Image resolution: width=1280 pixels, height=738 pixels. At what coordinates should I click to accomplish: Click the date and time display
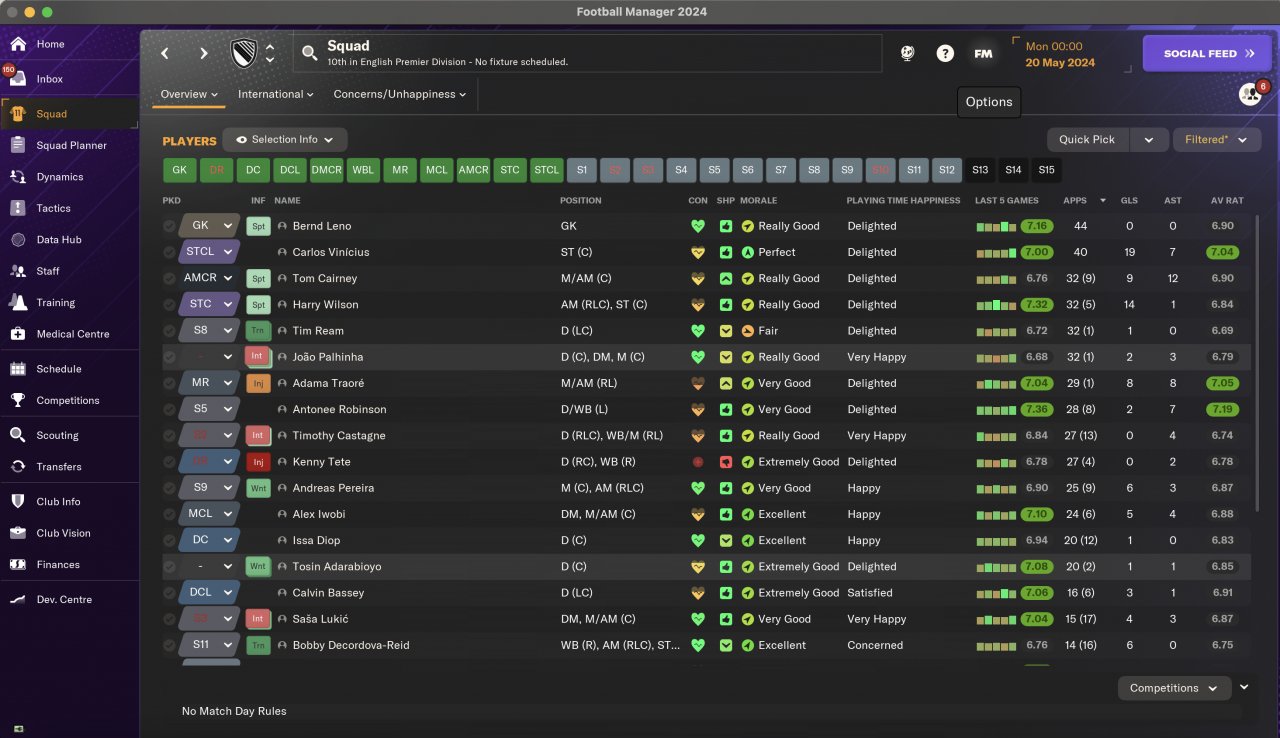pos(1060,54)
